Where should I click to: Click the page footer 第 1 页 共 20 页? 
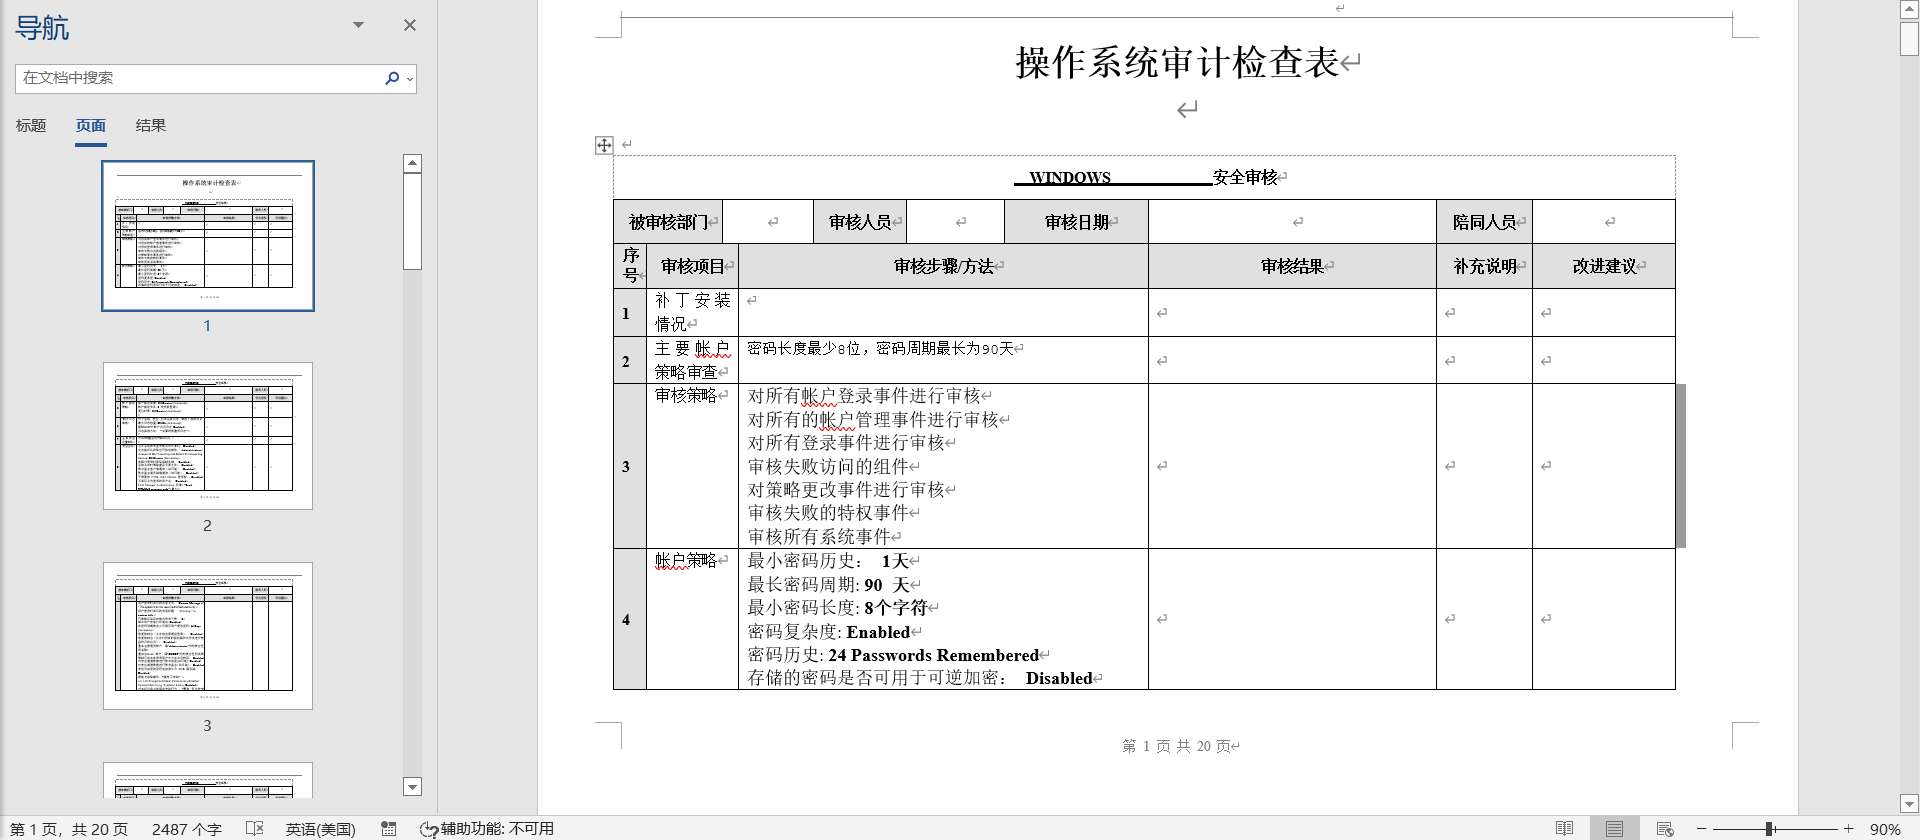(1176, 746)
